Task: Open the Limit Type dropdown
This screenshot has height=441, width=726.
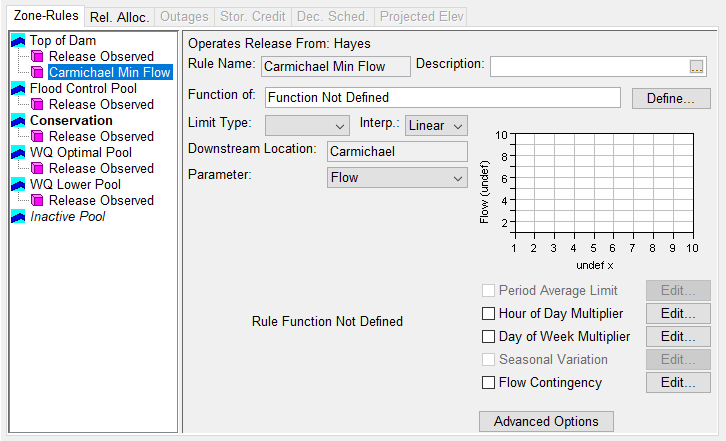Action: click(x=306, y=126)
